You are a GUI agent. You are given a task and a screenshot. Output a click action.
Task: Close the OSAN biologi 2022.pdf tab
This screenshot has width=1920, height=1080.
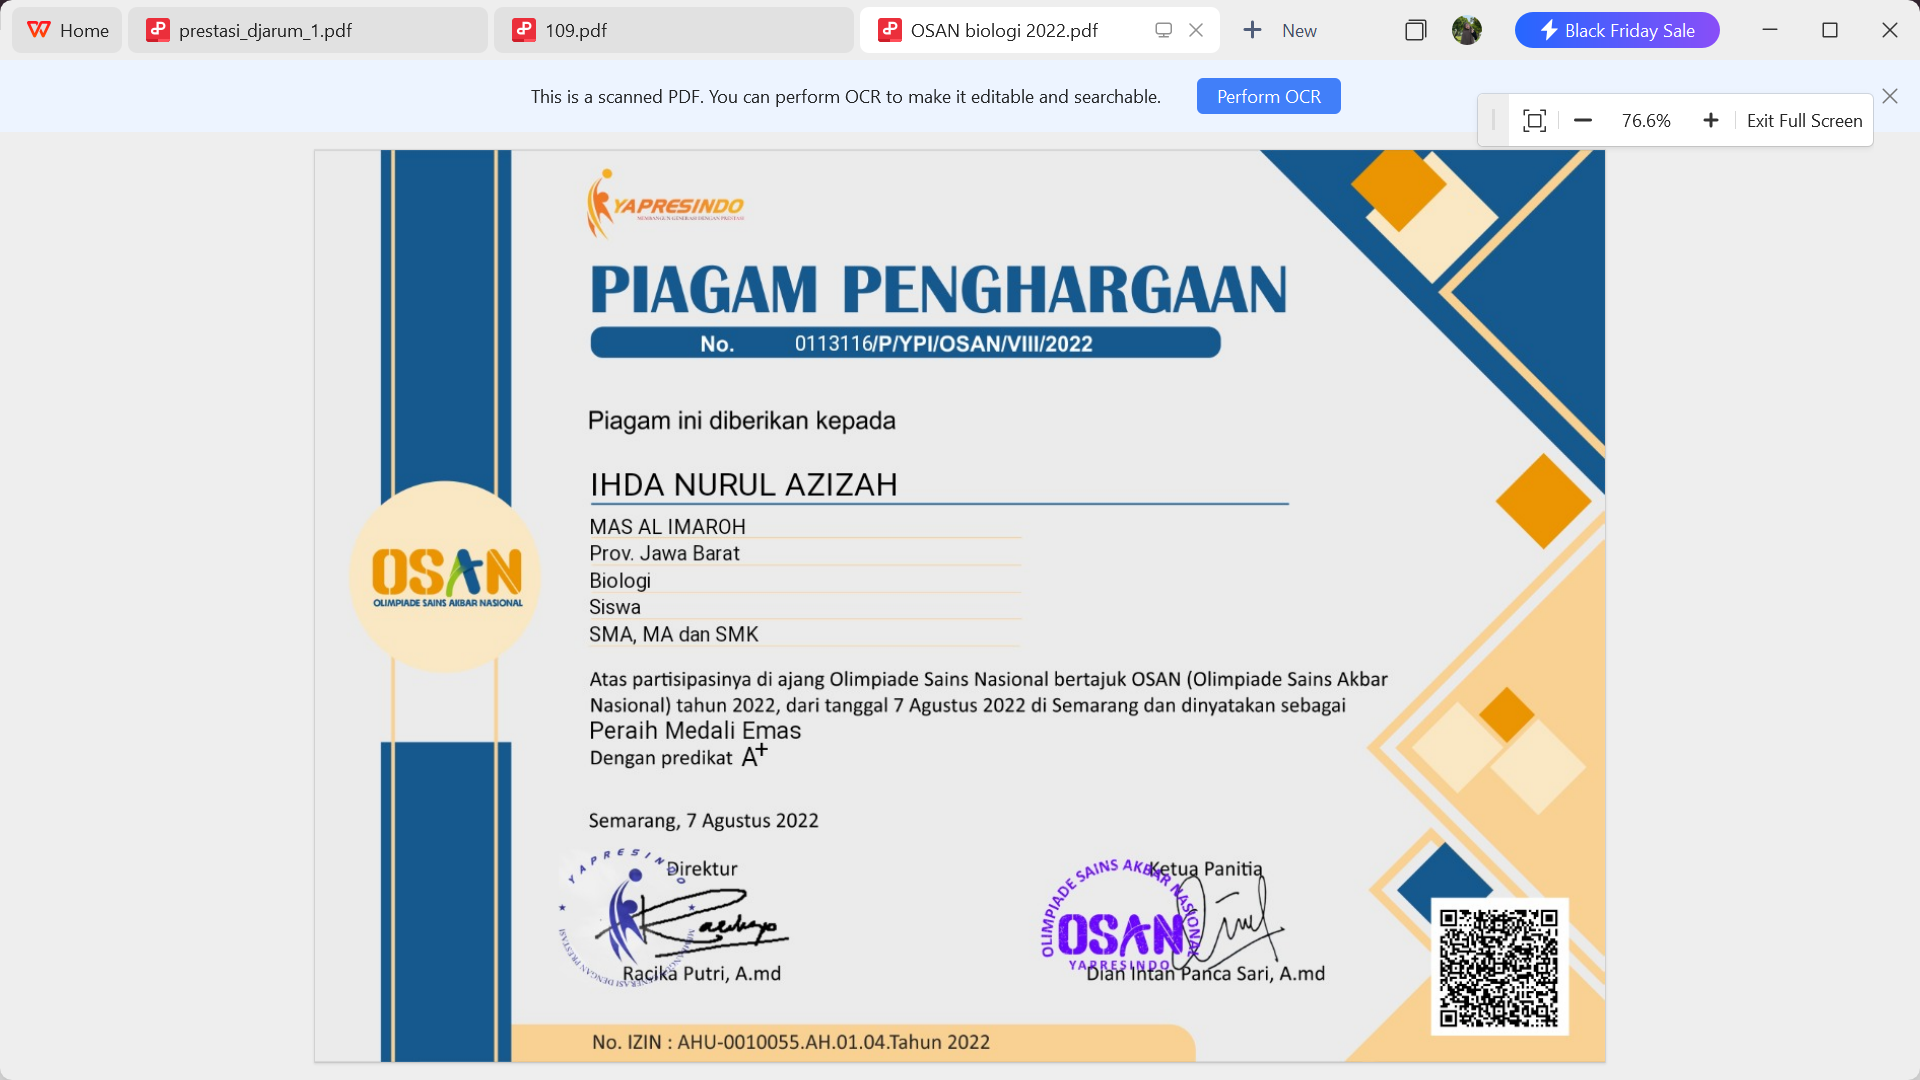[1196, 30]
